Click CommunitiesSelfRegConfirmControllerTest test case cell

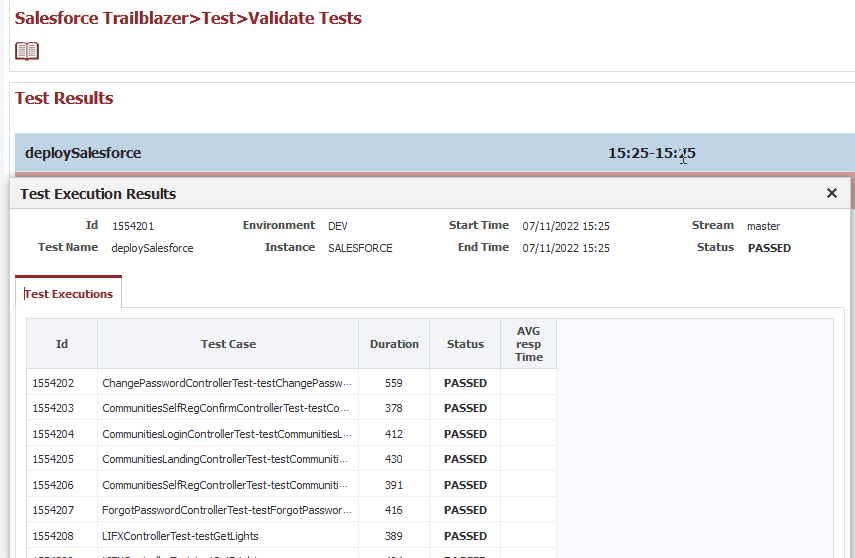(x=226, y=408)
